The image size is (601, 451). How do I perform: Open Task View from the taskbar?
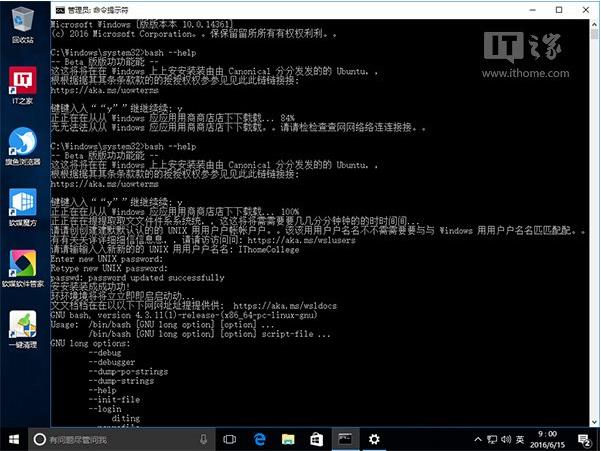coord(229,439)
